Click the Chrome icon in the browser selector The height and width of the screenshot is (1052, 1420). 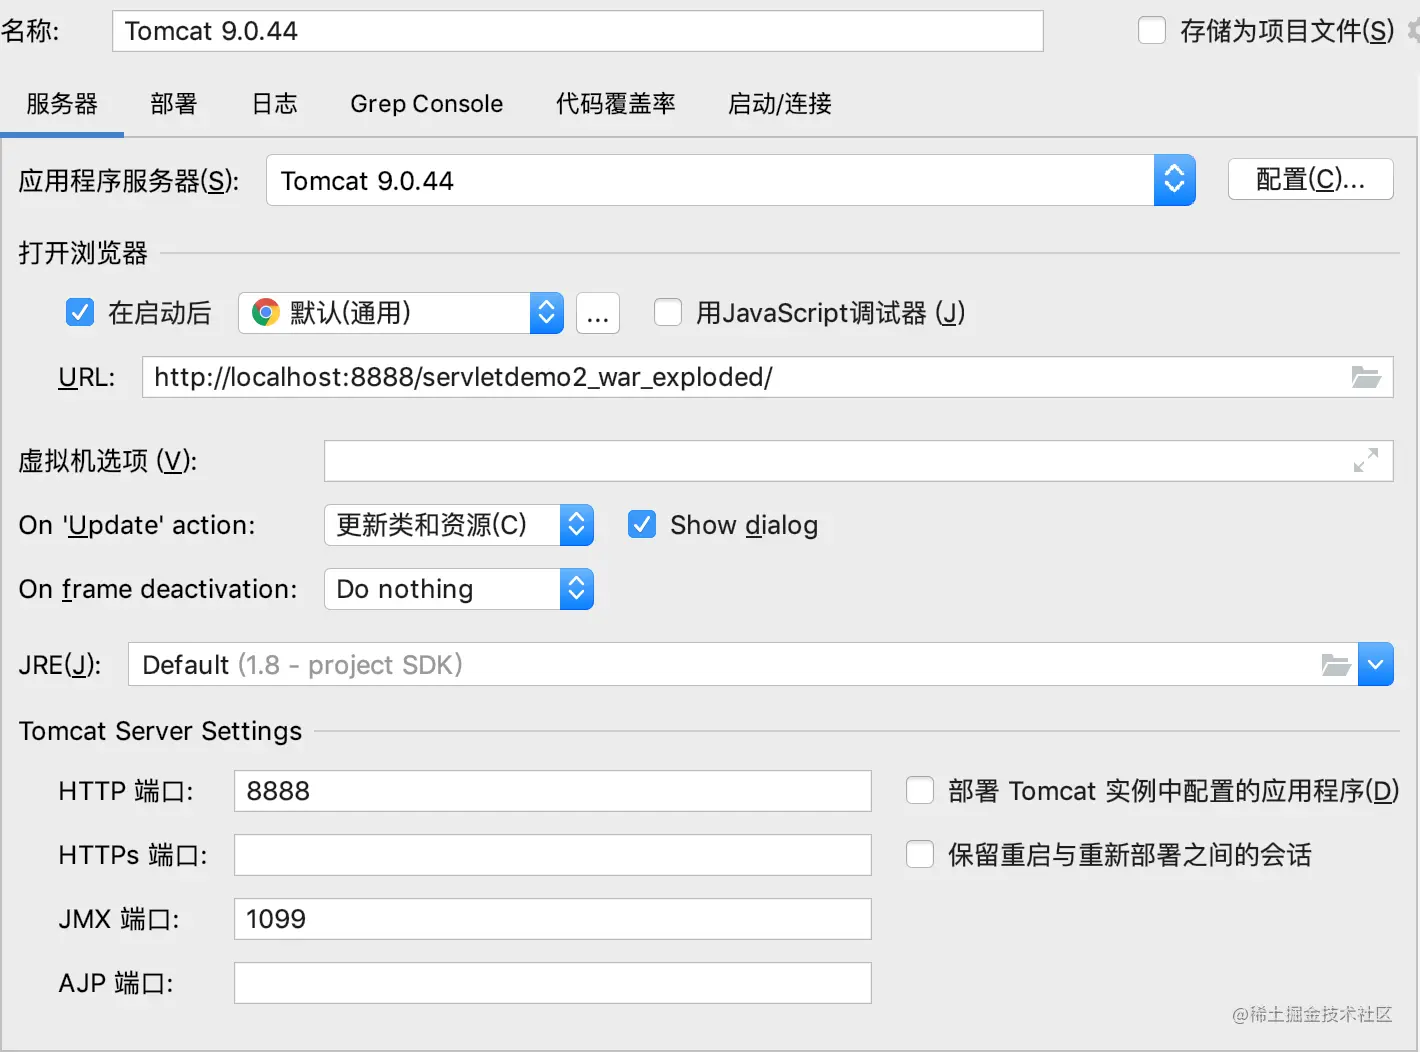265,313
